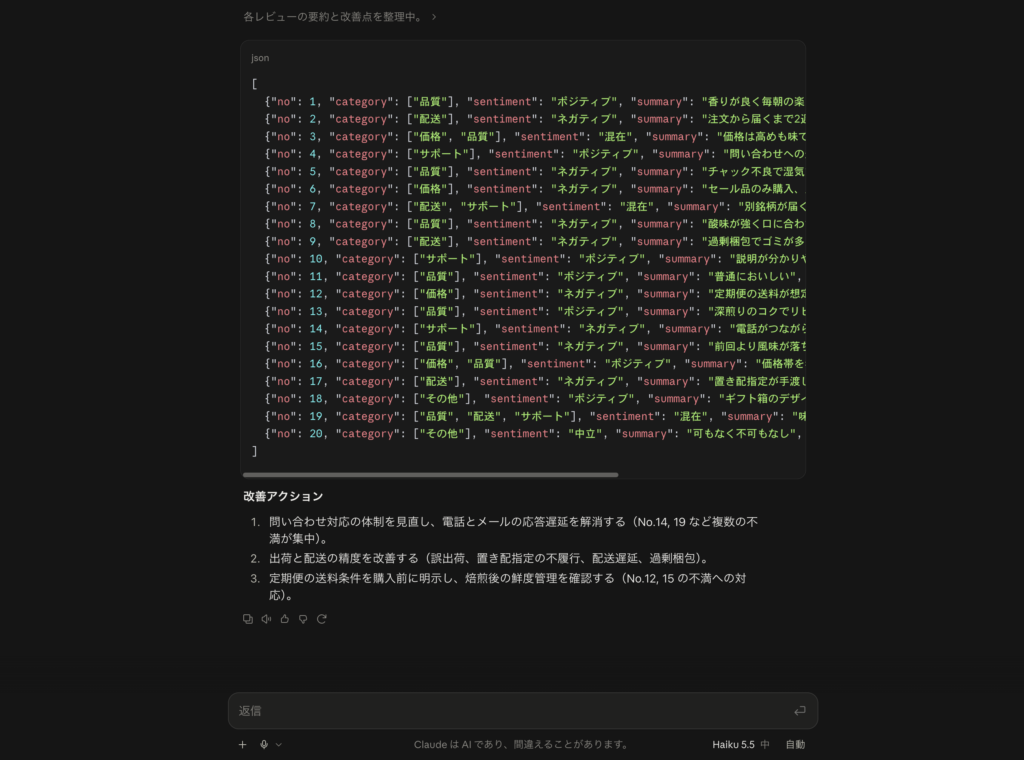Click the first improvement action about 問い合わせ対応
This screenshot has height=760, width=1024.
tap(513, 530)
